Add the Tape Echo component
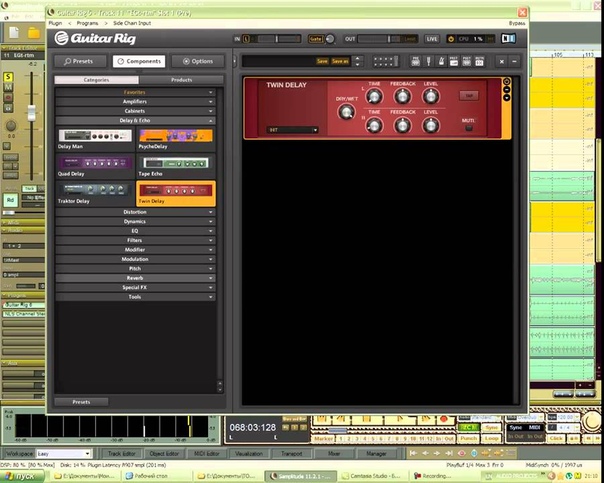Image resolution: width=604 pixels, height=483 pixels. coord(176,167)
